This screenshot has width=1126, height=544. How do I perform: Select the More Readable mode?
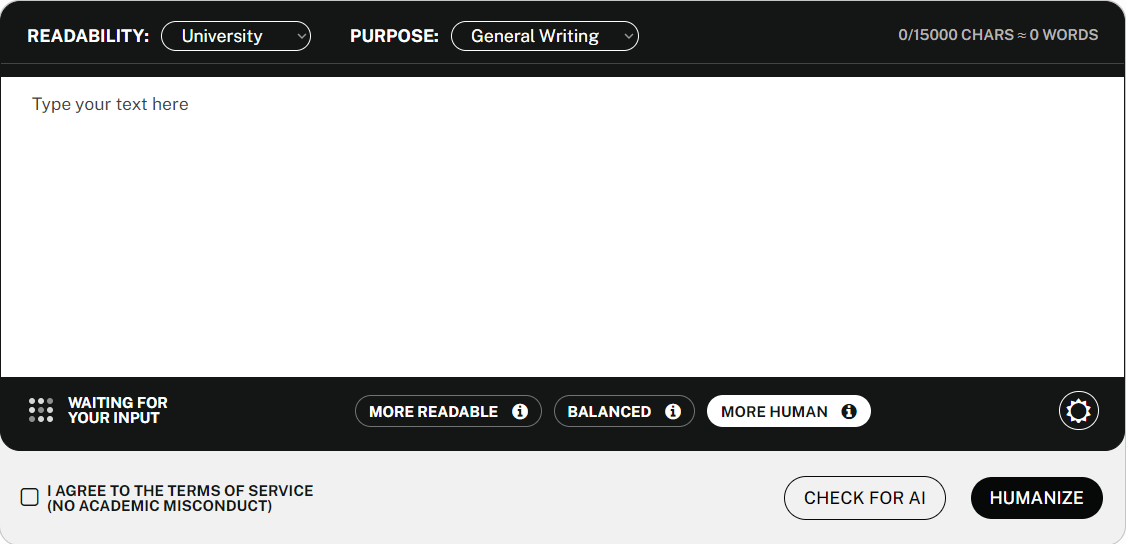[x=433, y=412]
